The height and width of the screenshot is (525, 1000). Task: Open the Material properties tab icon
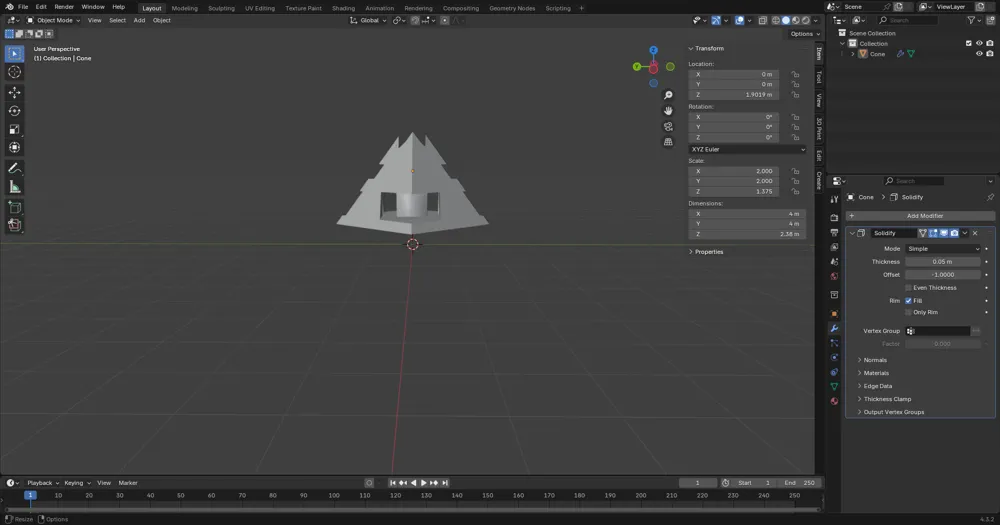click(x=834, y=401)
